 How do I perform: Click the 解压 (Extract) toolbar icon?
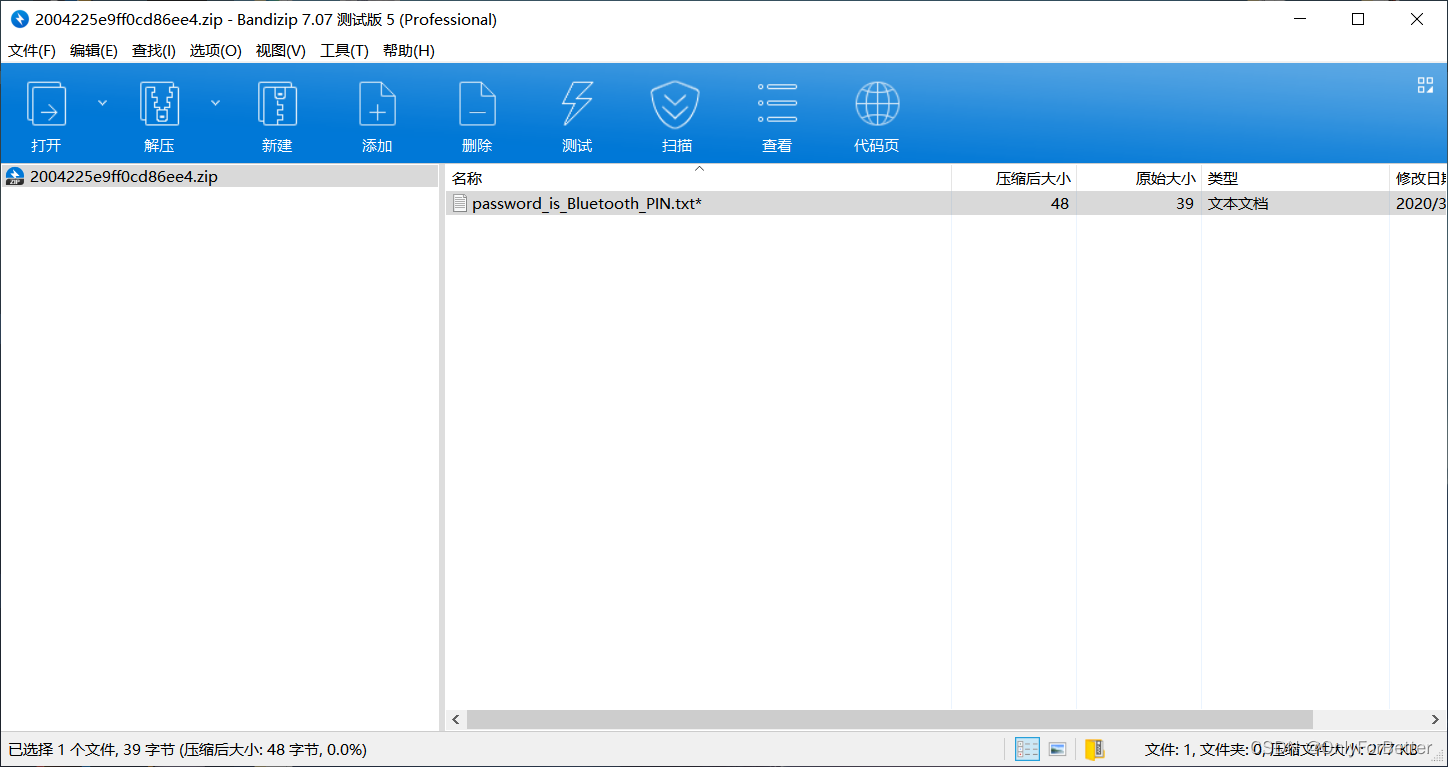(x=159, y=104)
